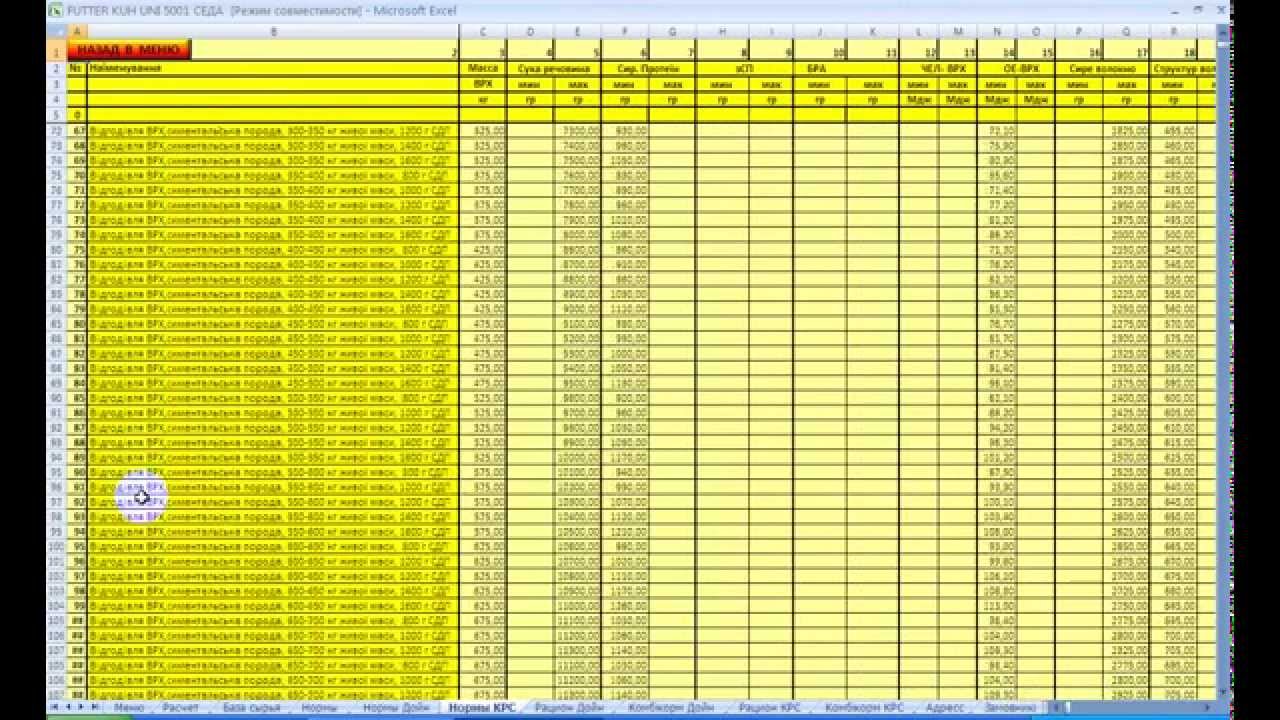
Task: Click the Суха речовина header cell
Action: coord(554,68)
